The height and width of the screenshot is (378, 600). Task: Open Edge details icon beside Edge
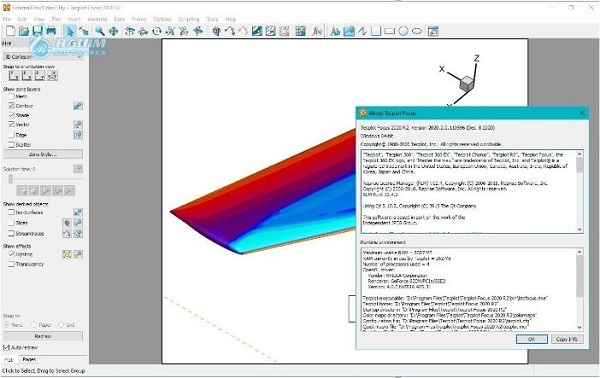click(78, 135)
